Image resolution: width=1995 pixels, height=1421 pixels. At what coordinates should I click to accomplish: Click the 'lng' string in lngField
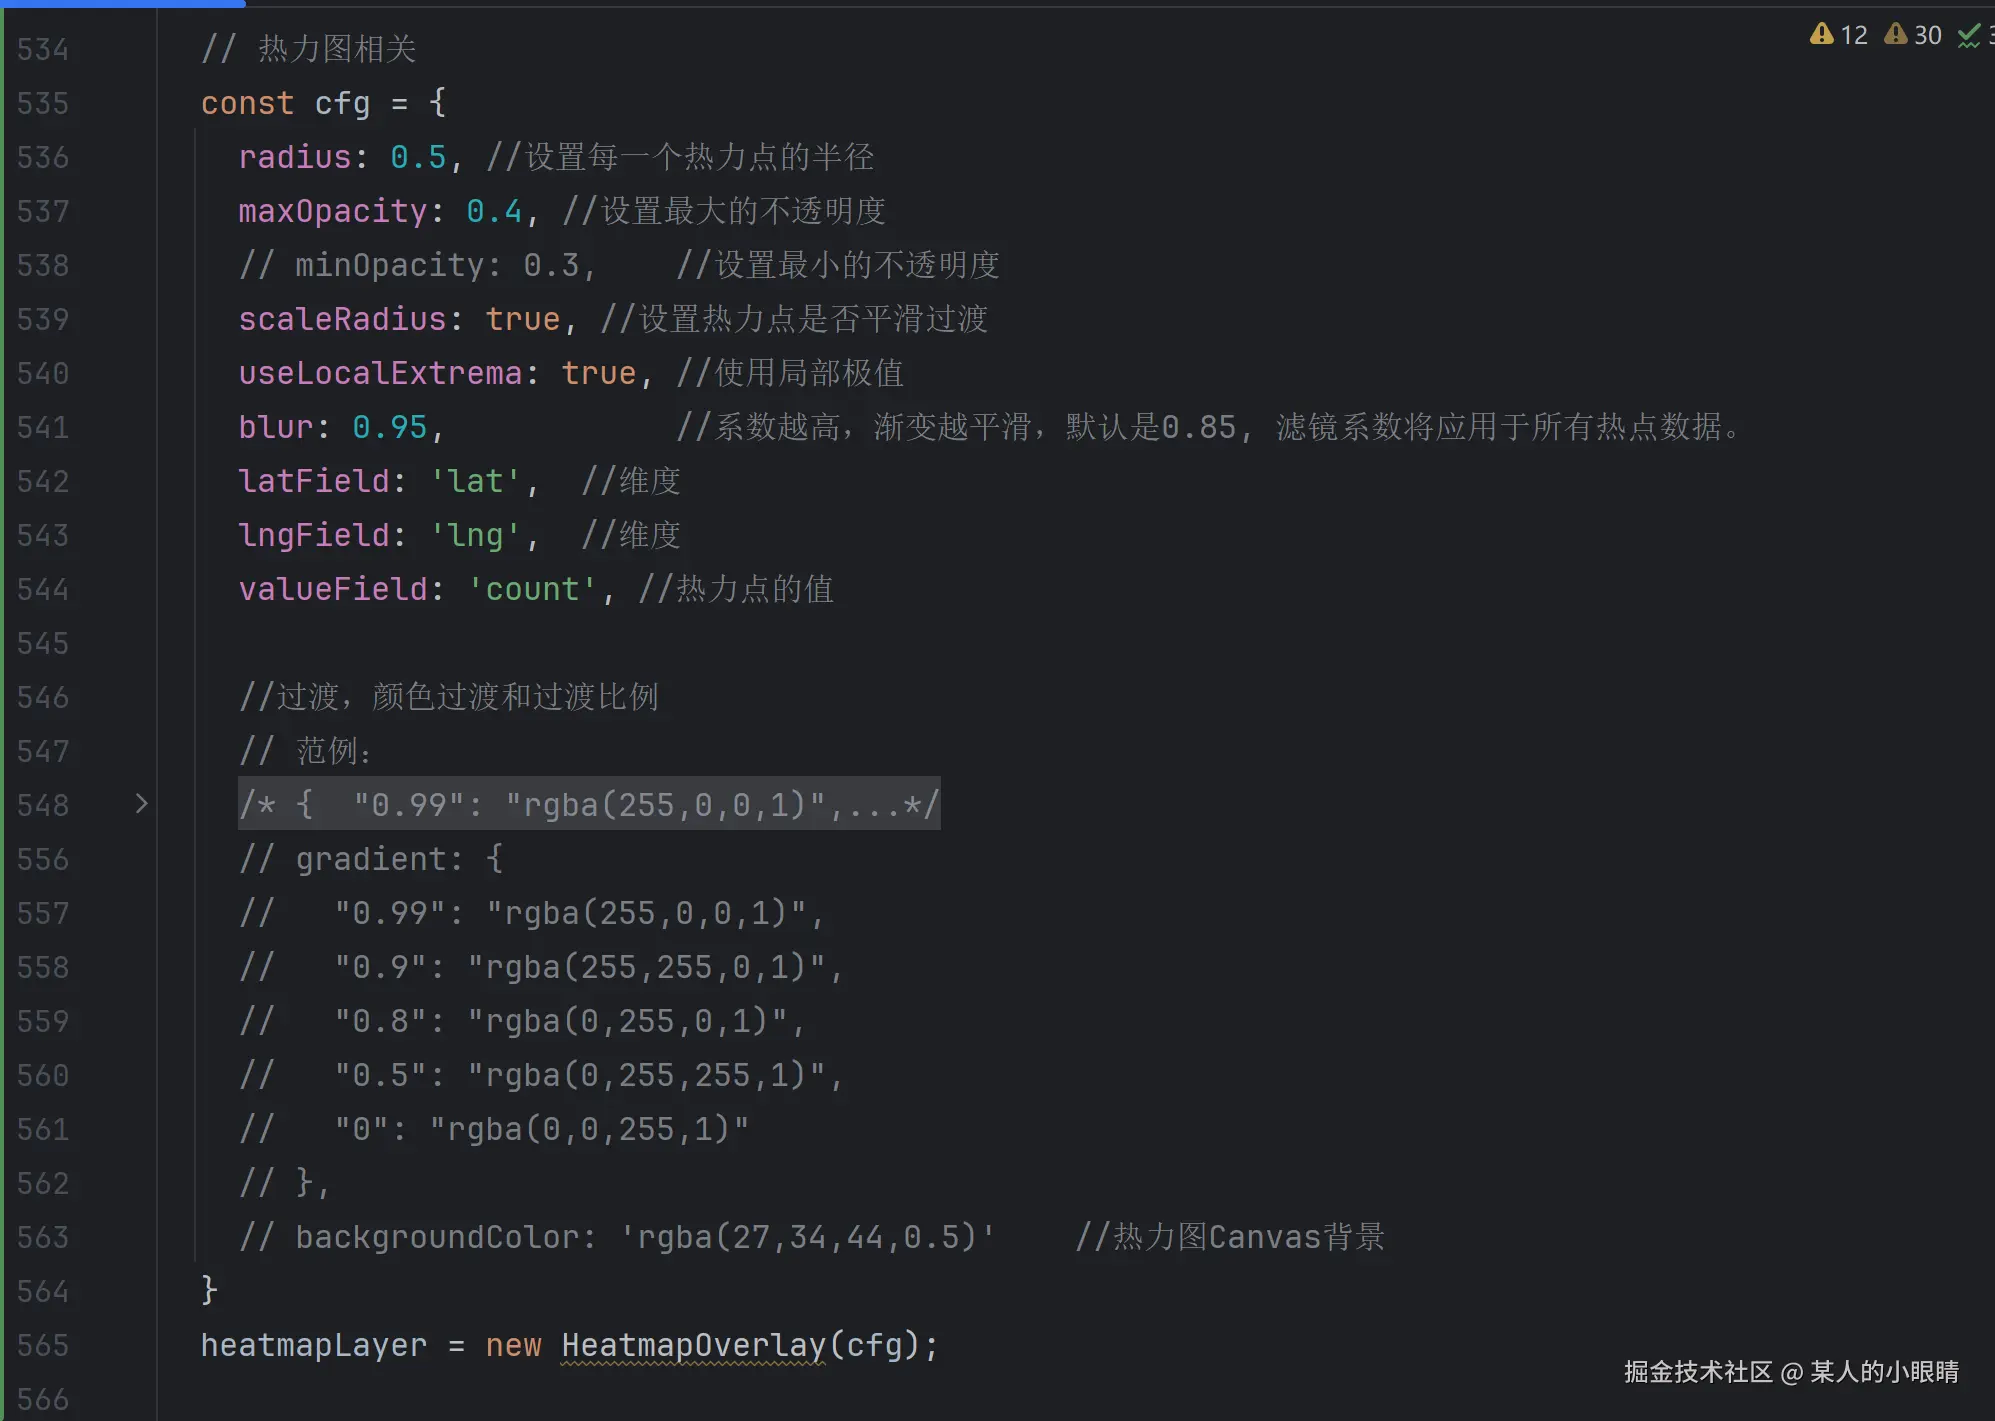(x=475, y=535)
